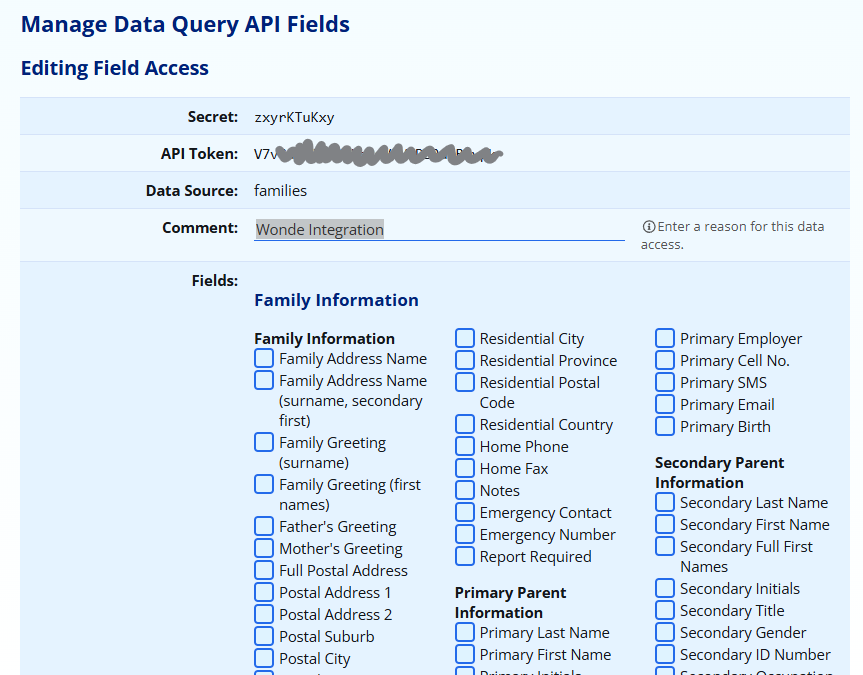The height and width of the screenshot is (675, 863).
Task: Check the Postal Suburb box
Action: 264,636
